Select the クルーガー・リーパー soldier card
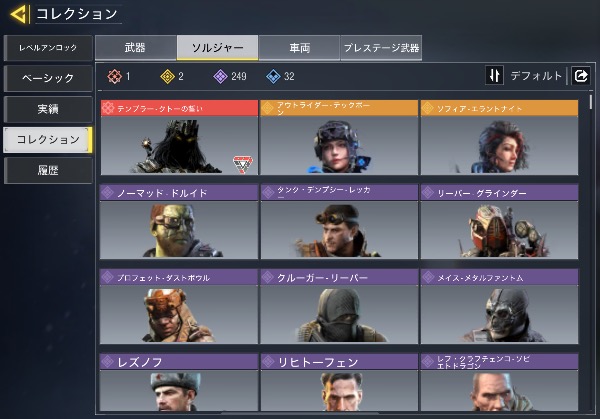The height and width of the screenshot is (419, 600). pyautogui.click(x=339, y=306)
